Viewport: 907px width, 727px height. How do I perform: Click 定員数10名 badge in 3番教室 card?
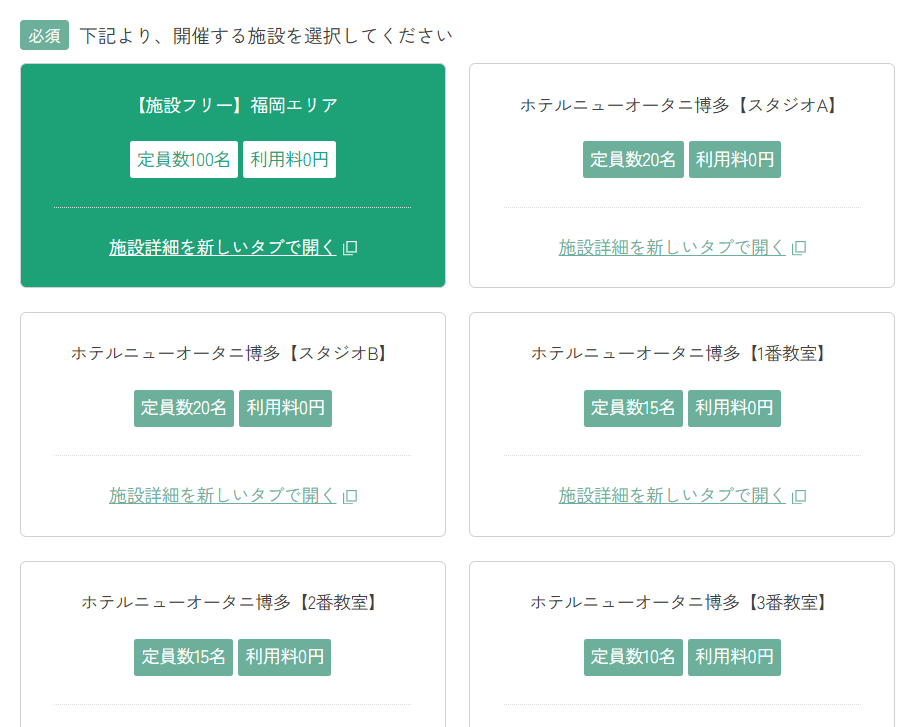tap(633, 657)
